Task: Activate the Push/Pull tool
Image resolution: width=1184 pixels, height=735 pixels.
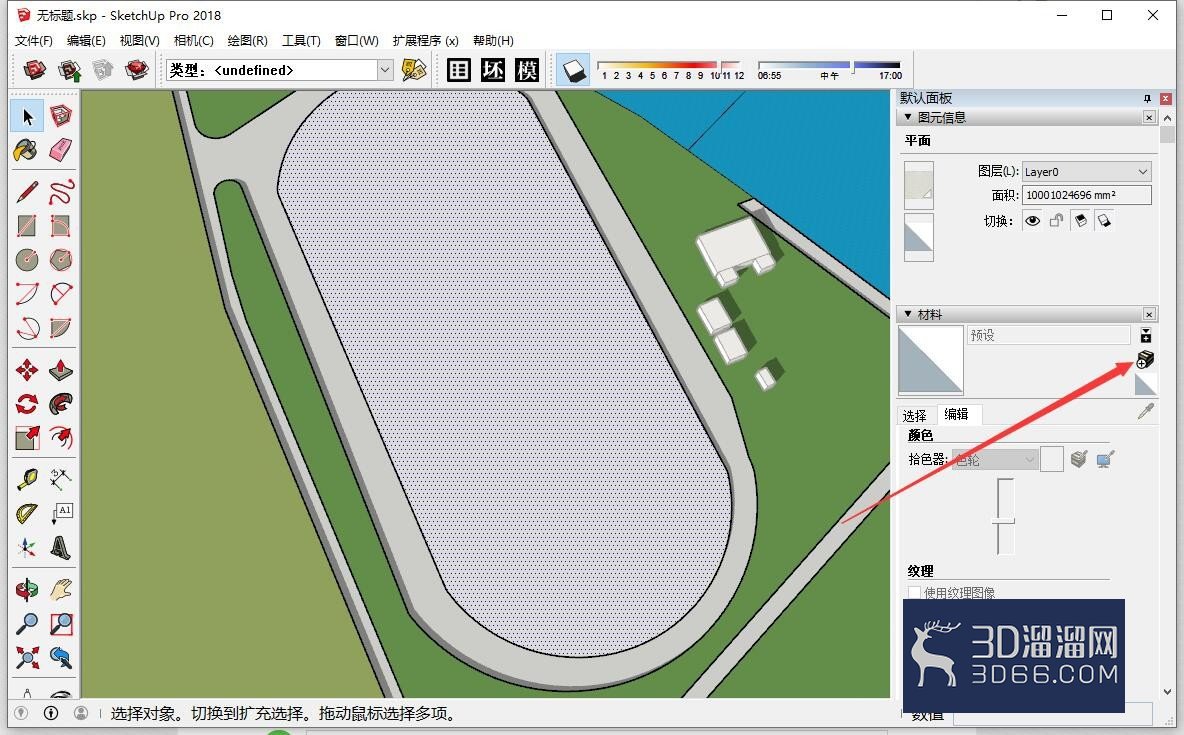Action: [60, 370]
